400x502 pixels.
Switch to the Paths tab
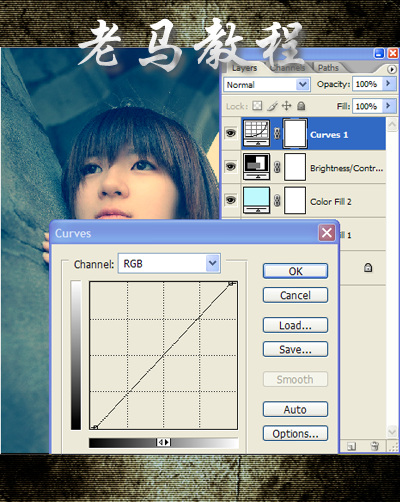click(x=328, y=68)
